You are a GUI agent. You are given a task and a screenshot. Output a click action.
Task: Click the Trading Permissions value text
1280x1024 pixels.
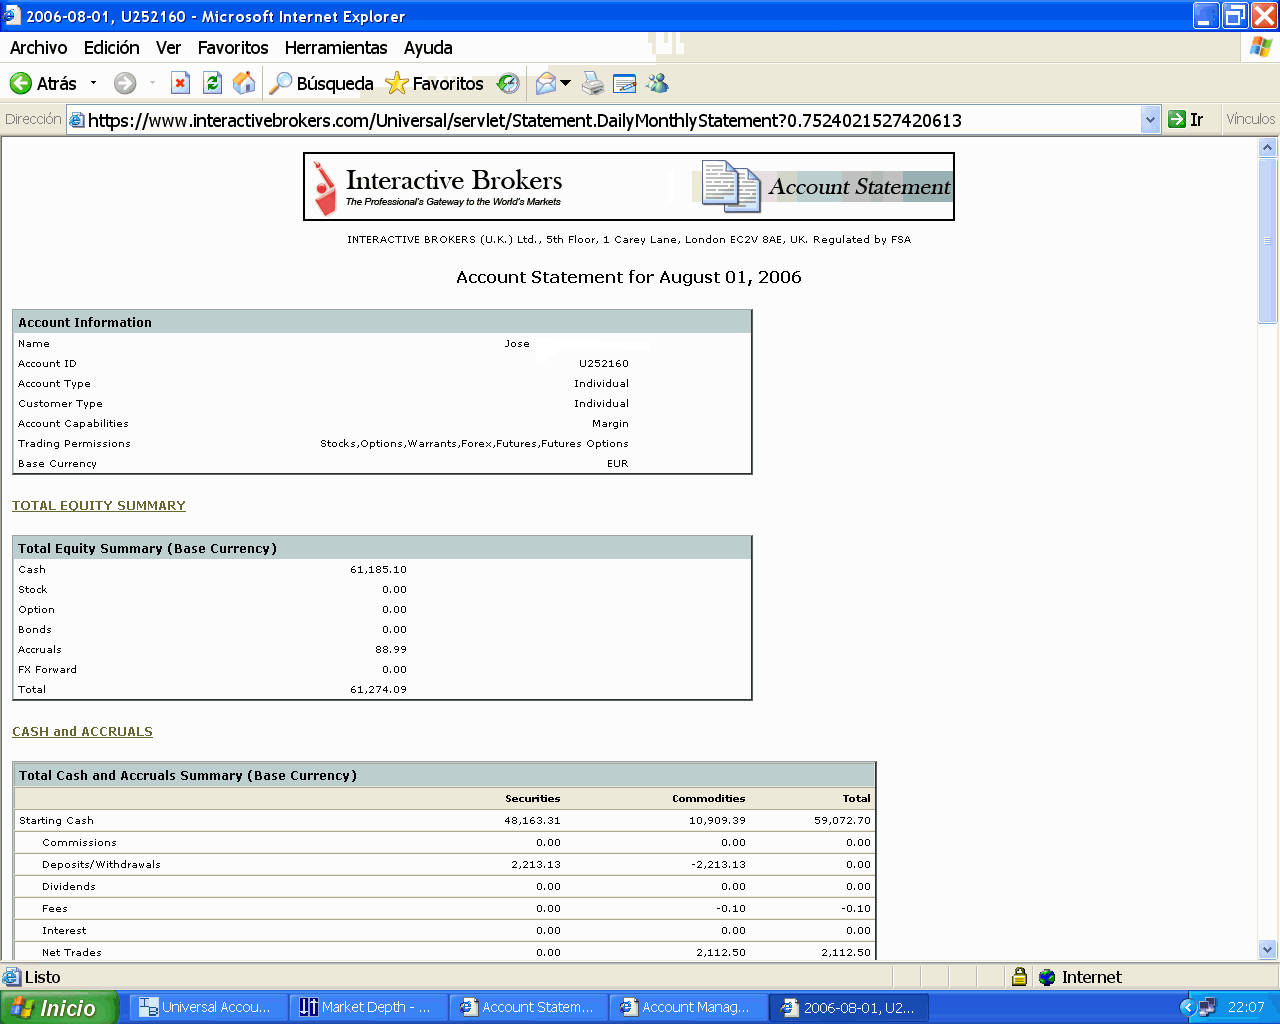tap(474, 443)
